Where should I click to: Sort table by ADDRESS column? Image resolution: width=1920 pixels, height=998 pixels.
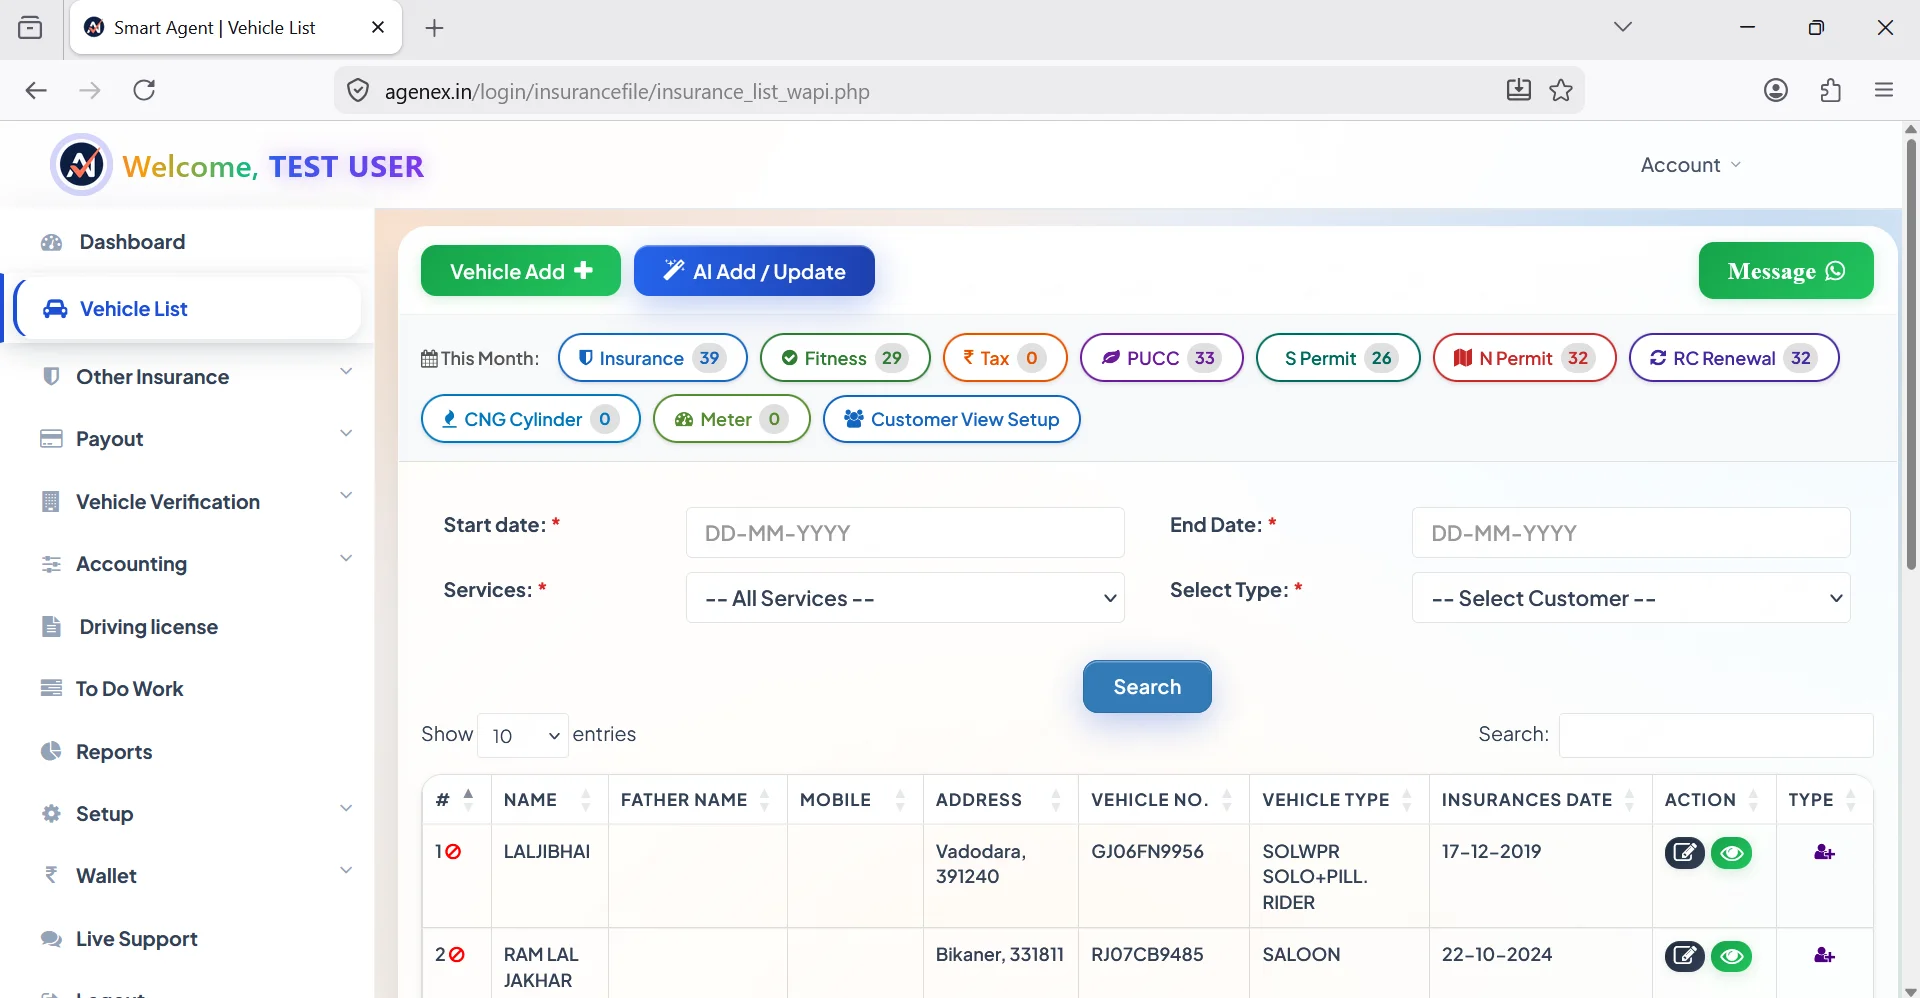[x=1000, y=800]
